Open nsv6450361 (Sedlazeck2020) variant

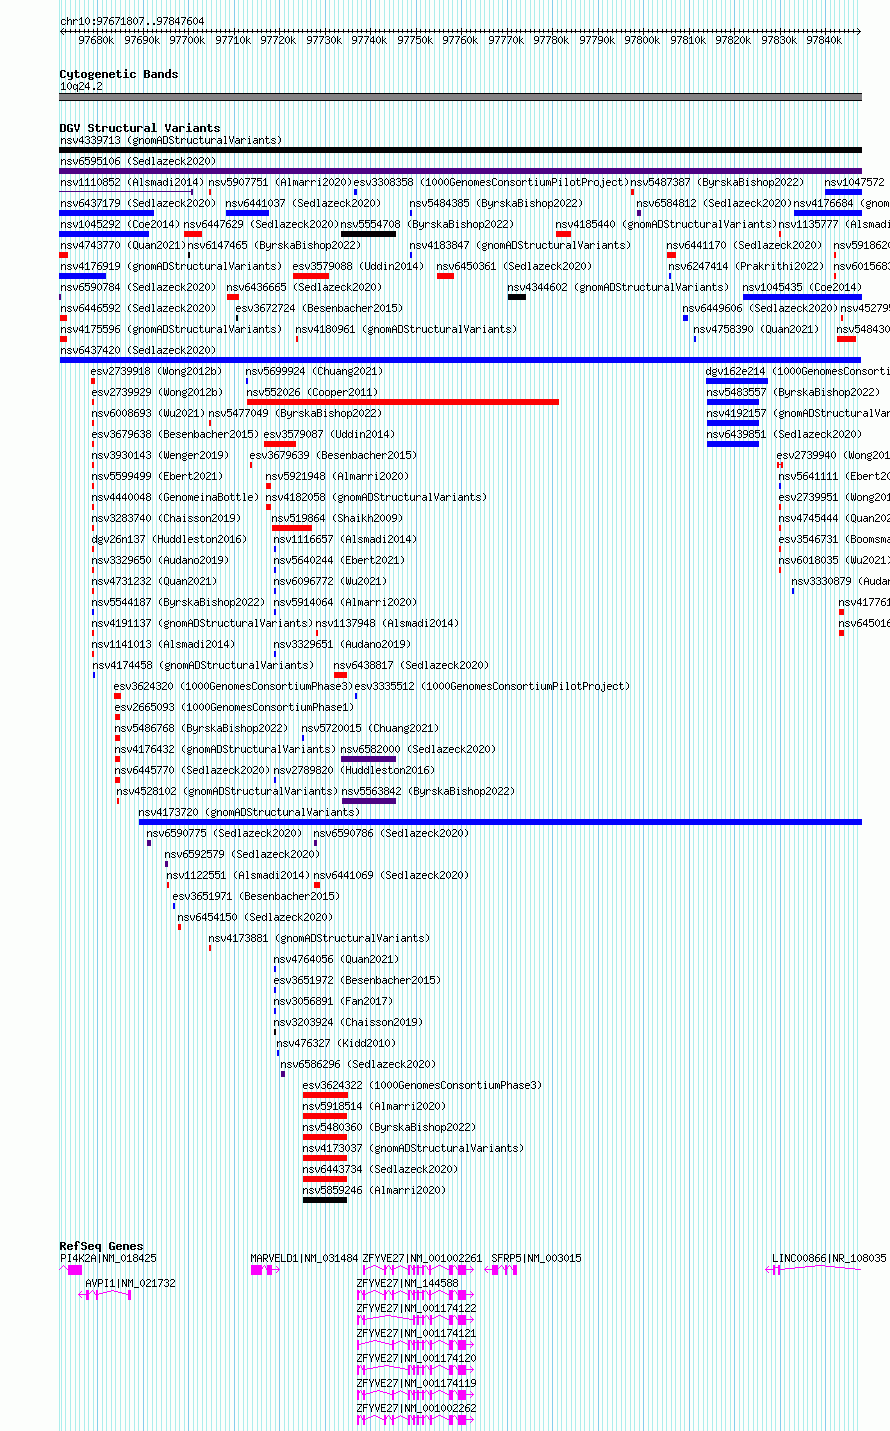click(514, 266)
